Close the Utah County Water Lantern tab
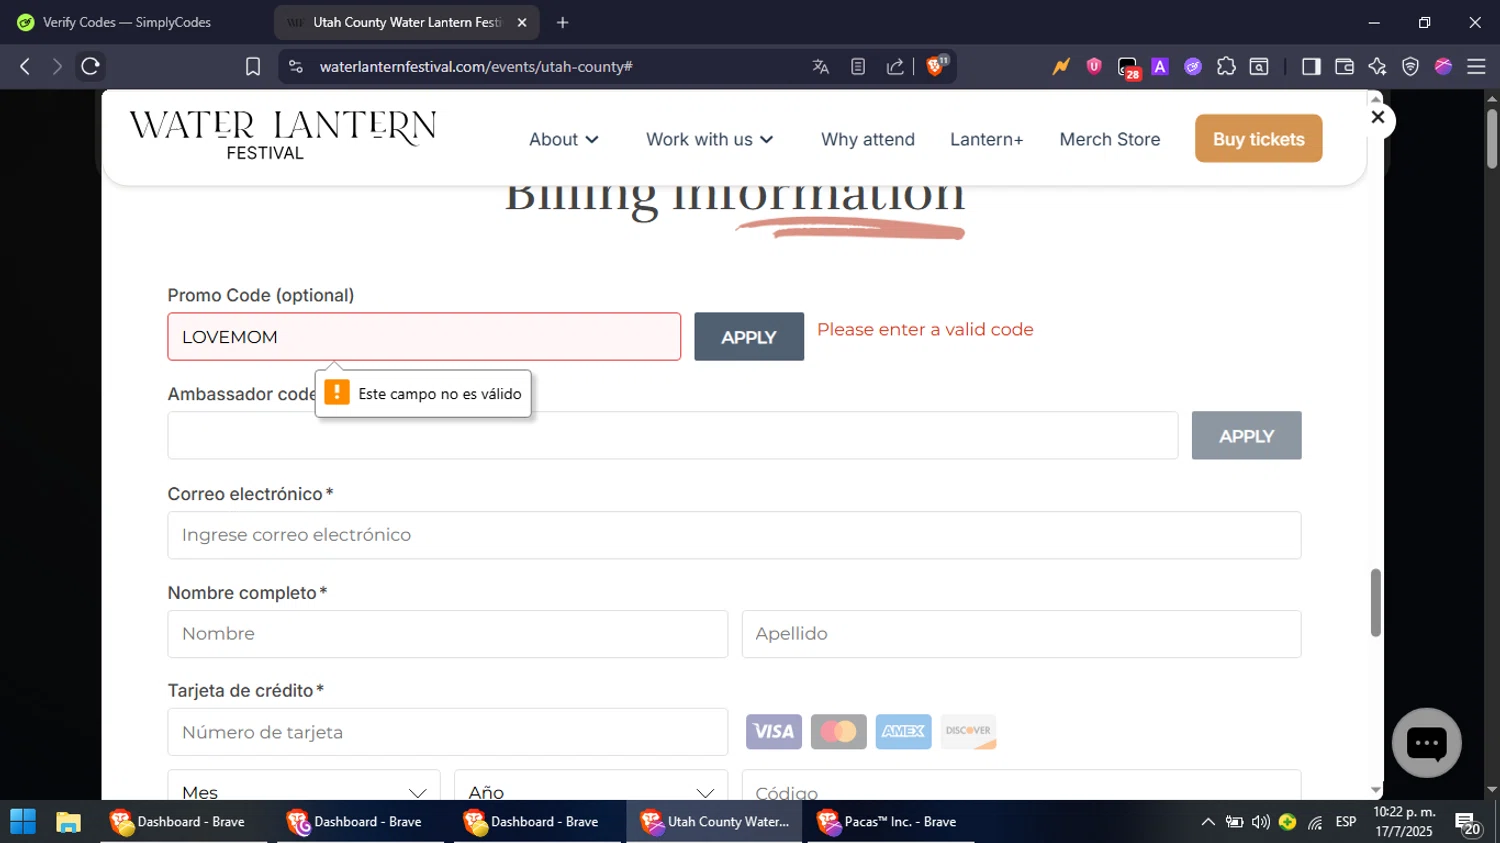This screenshot has height=843, width=1500. click(521, 22)
